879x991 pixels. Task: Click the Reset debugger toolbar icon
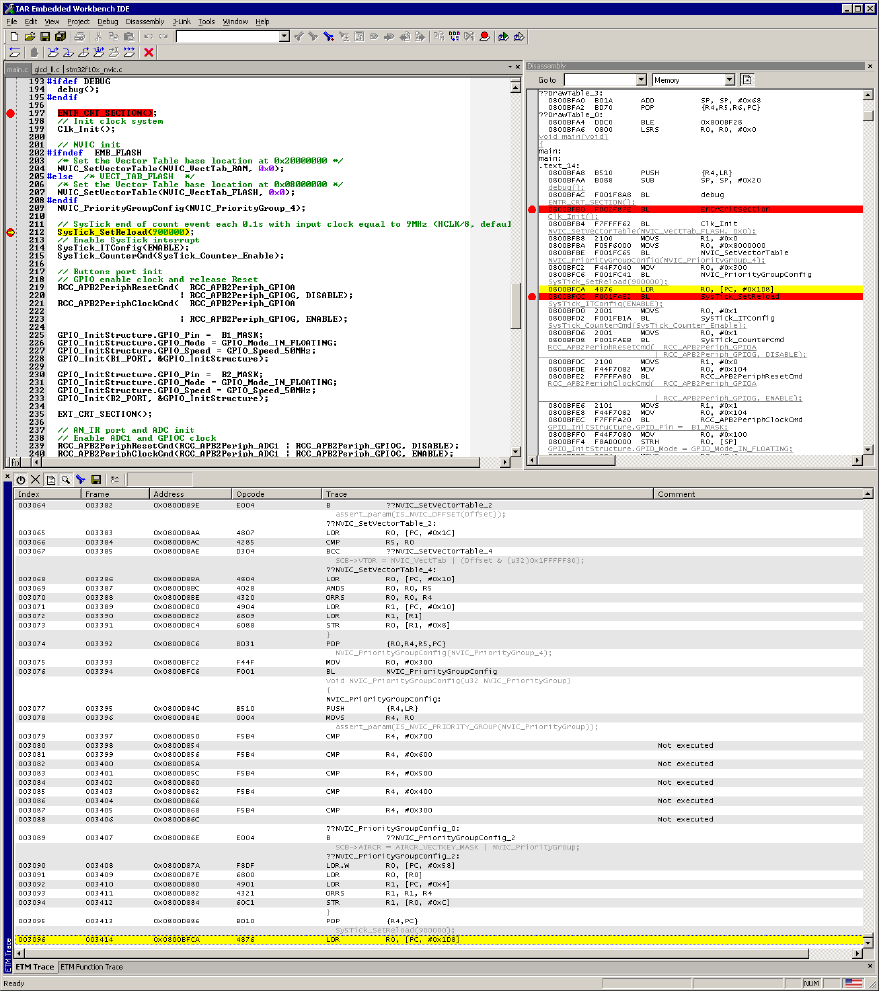(14, 52)
